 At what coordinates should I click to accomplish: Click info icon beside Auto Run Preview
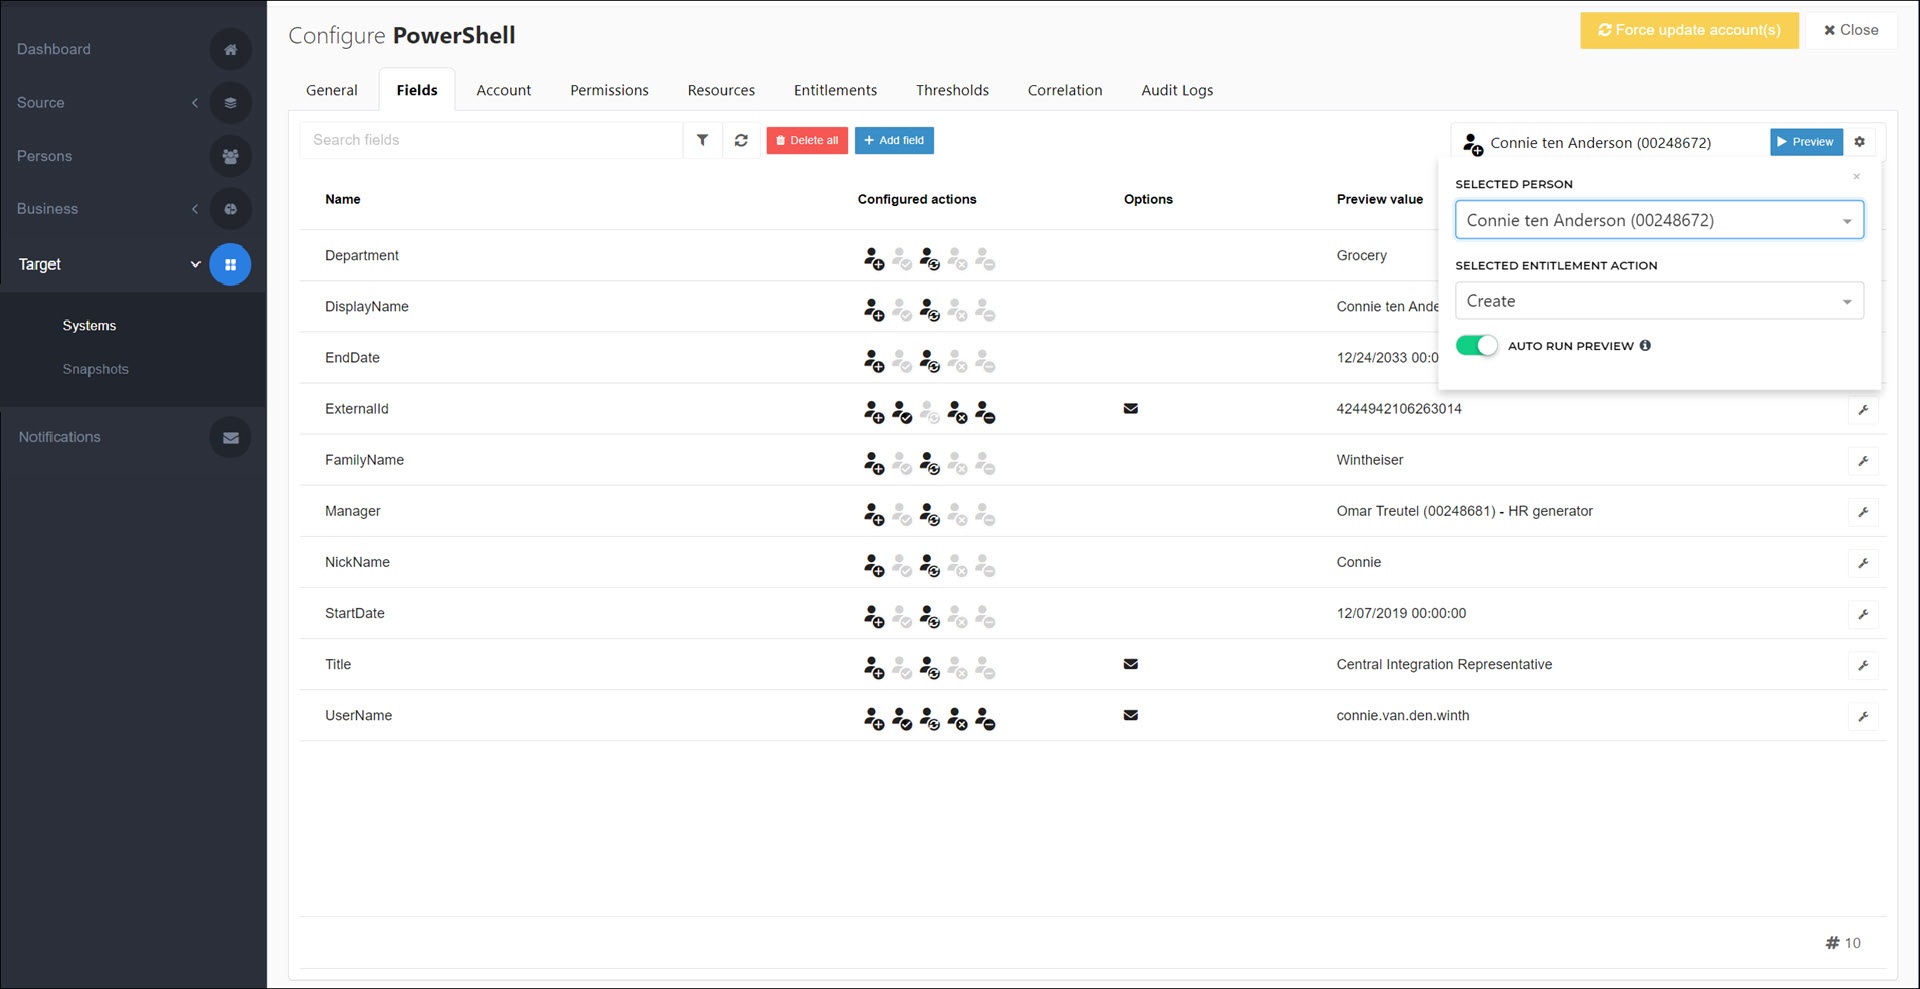(x=1645, y=345)
